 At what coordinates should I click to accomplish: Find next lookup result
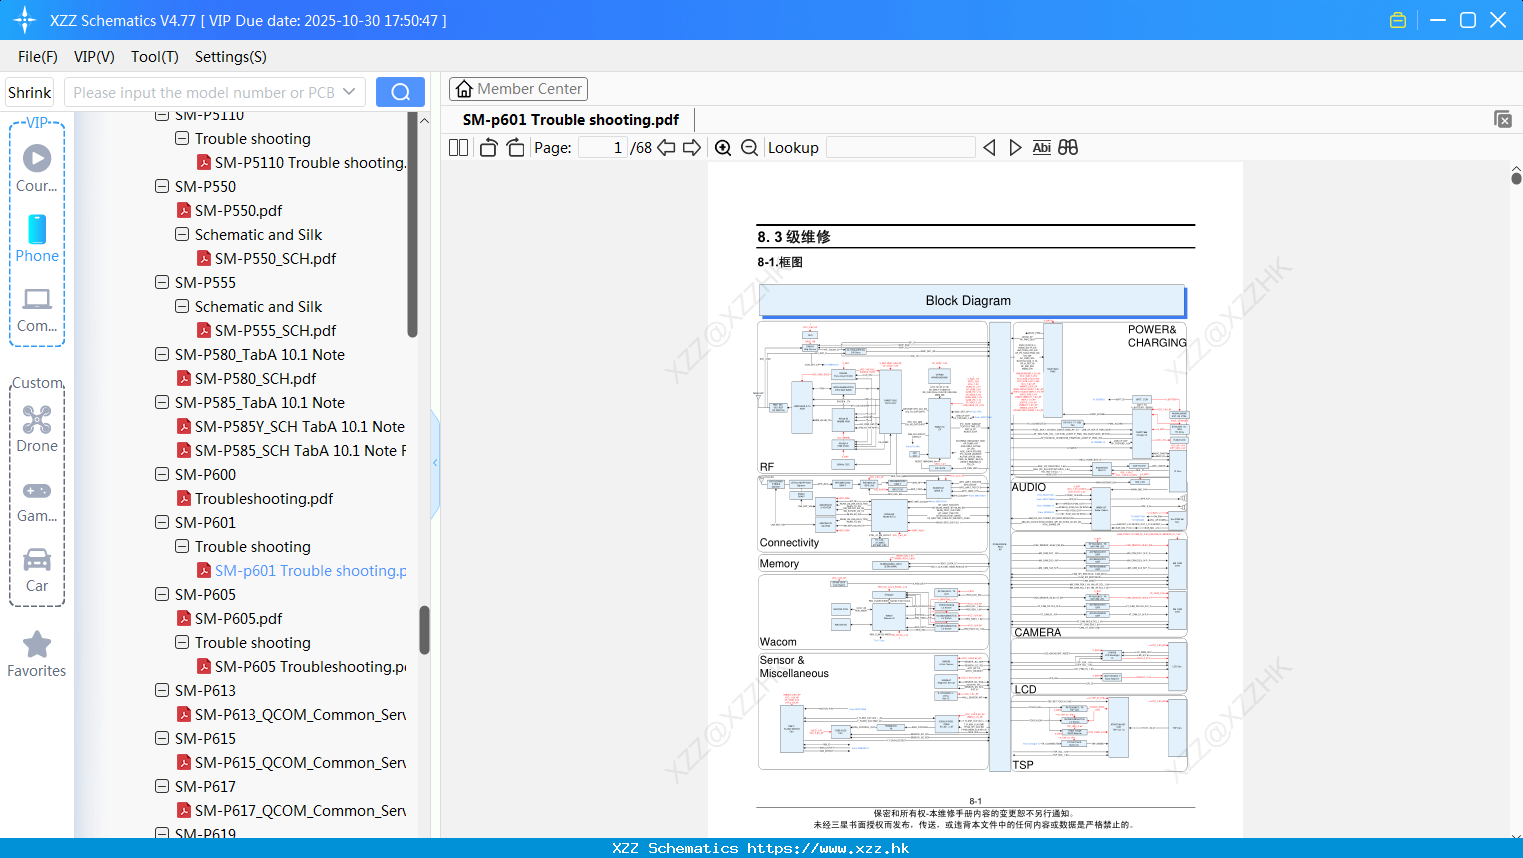point(1015,147)
